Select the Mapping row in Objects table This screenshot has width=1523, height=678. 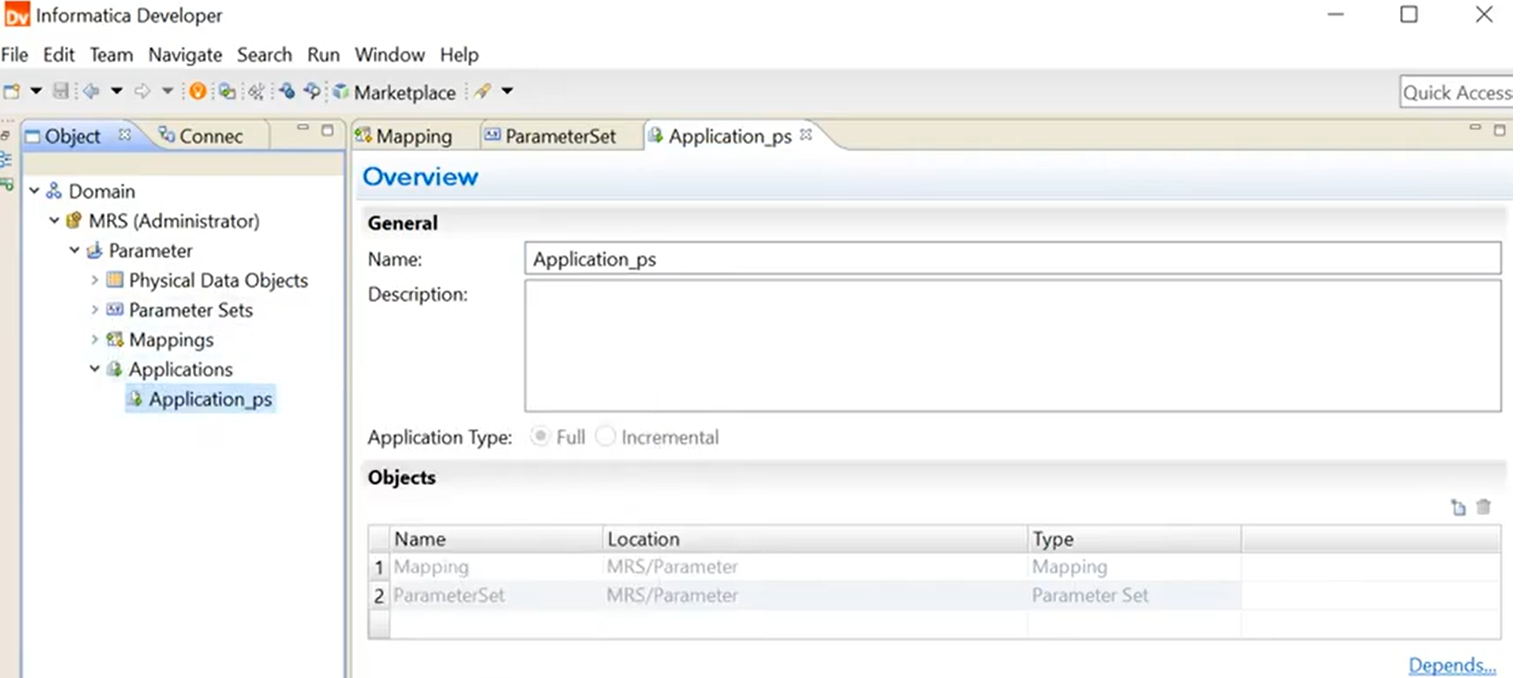(934, 567)
